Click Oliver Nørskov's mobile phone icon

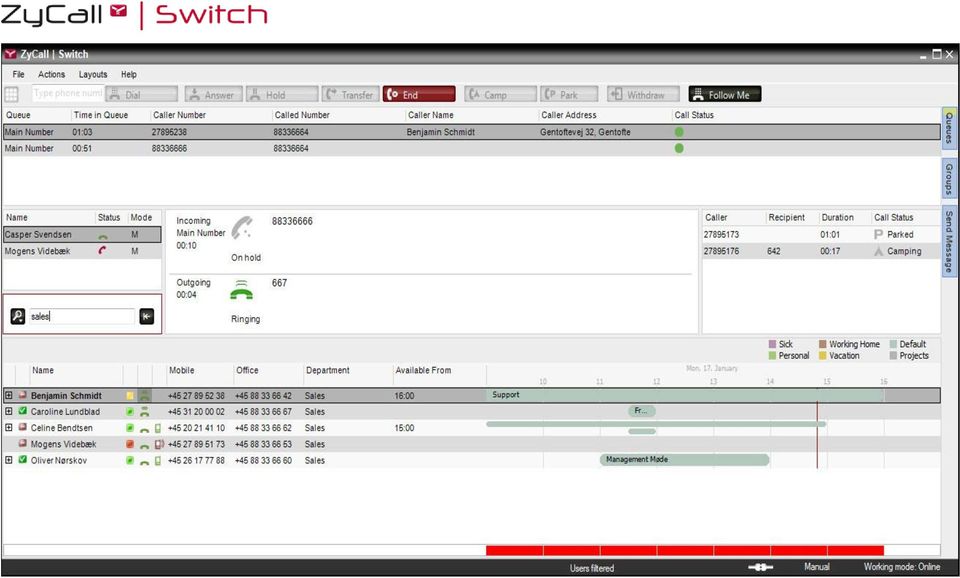[158, 460]
